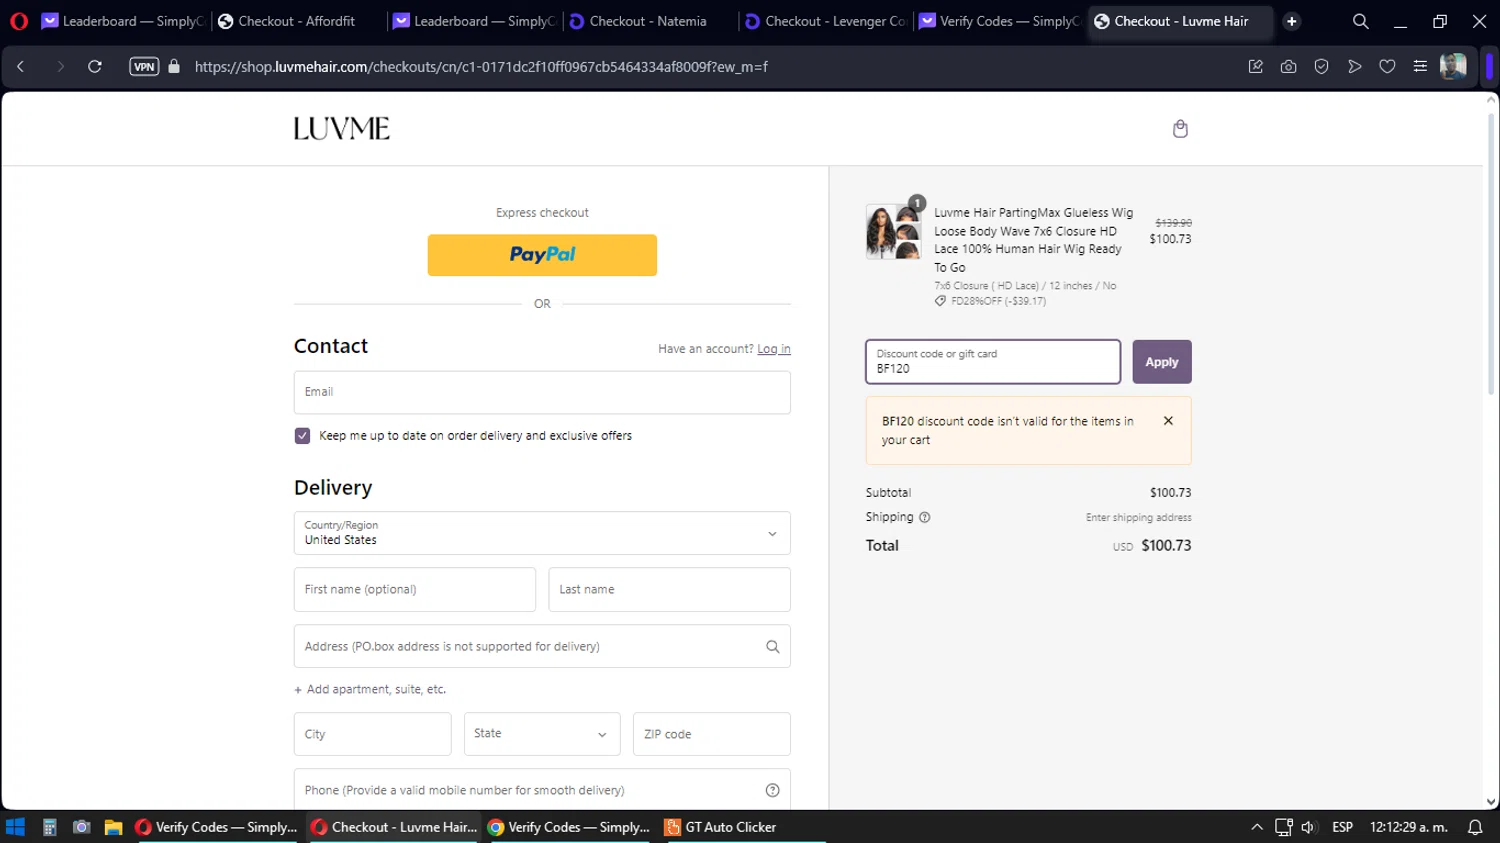The image size is (1500, 843).
Task: Add page to bookmarks with heart icon
Action: coord(1387,67)
